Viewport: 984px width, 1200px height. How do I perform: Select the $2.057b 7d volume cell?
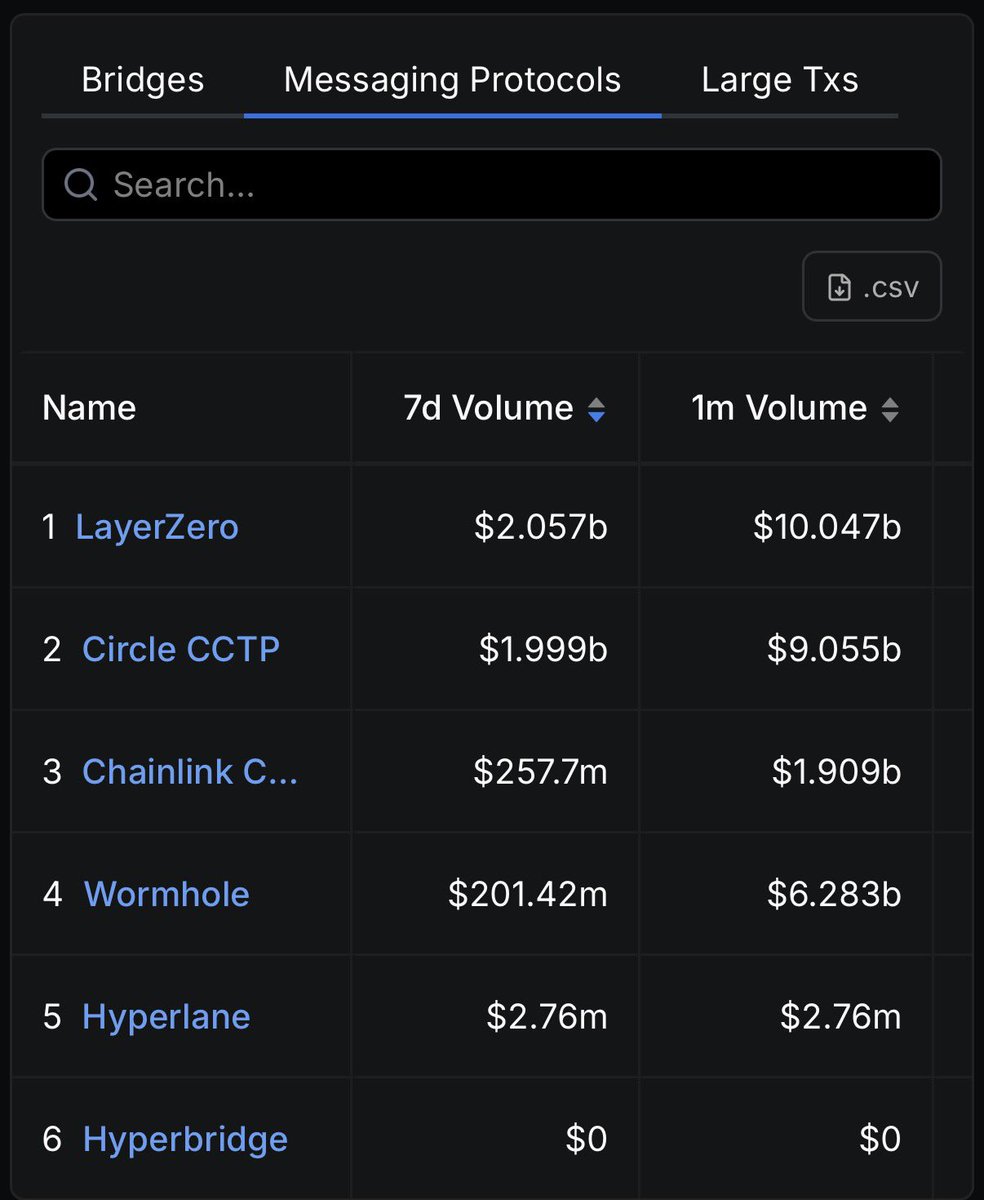[x=495, y=527]
